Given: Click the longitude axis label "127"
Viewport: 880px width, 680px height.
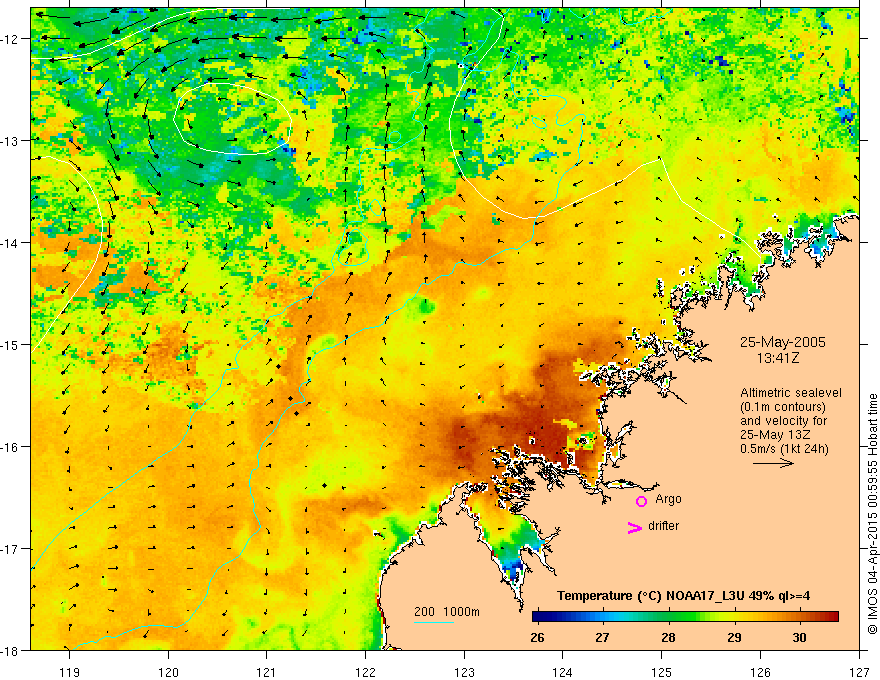Looking at the screenshot, I should tap(859, 672).
